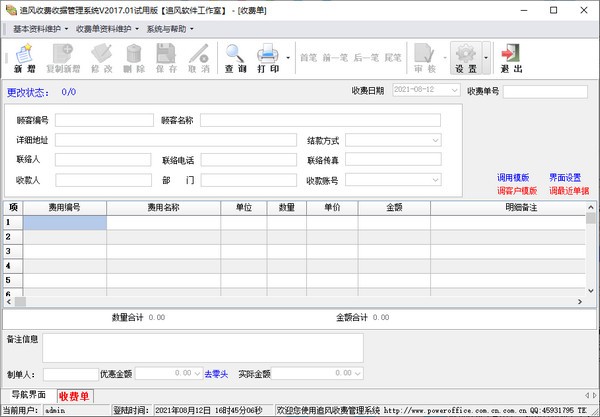Switch to the 导航界面 tab
600x417 pixels.
pyautogui.click(x=28, y=395)
